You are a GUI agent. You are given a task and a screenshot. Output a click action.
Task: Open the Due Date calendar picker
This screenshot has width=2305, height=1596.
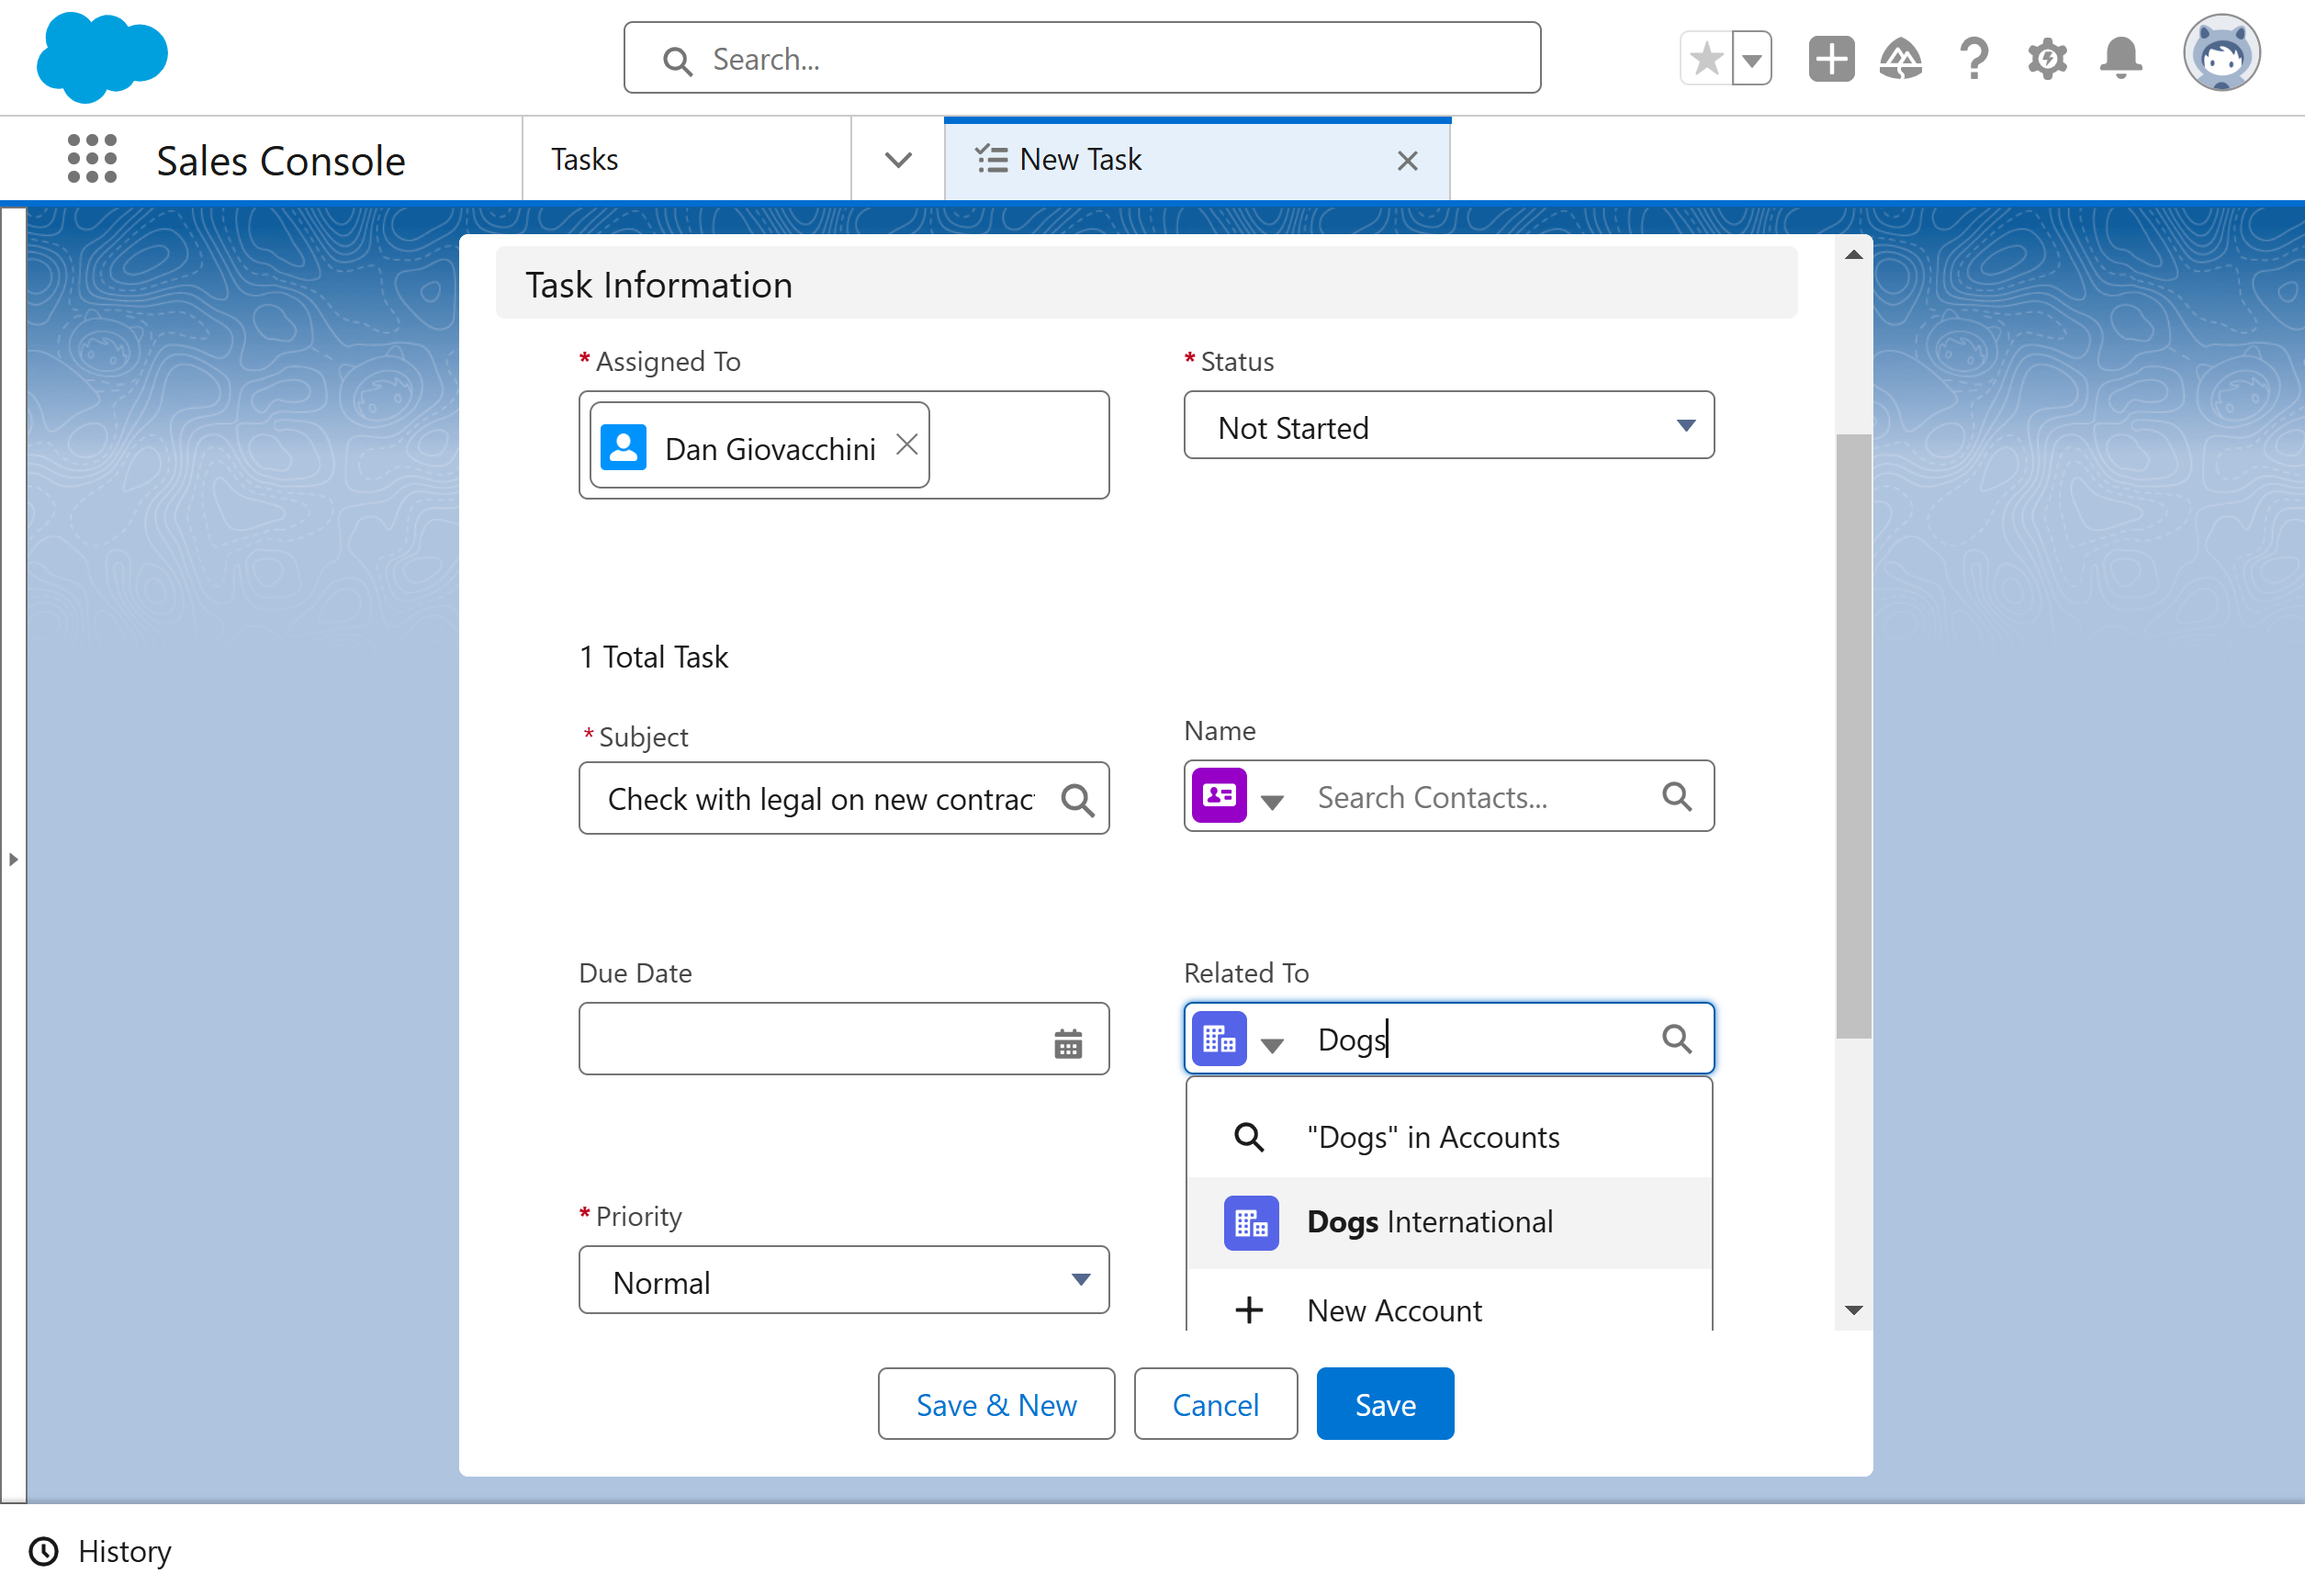point(1067,1044)
